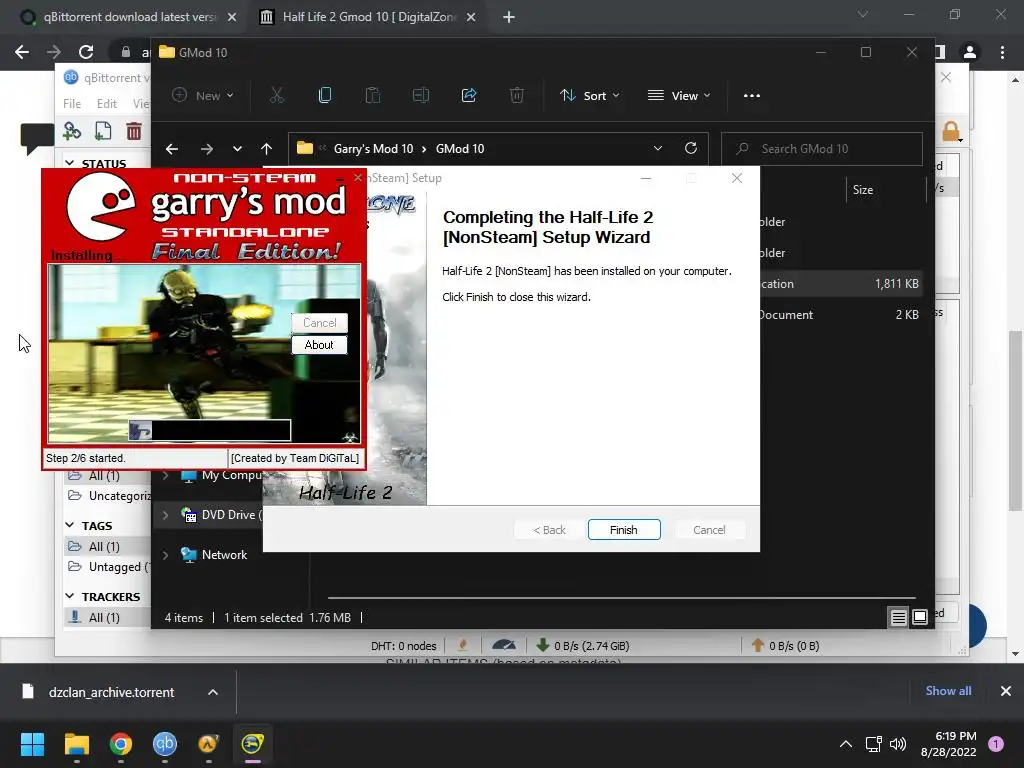The image size is (1024, 768).
Task: Click the Size column header
Action: tap(863, 190)
